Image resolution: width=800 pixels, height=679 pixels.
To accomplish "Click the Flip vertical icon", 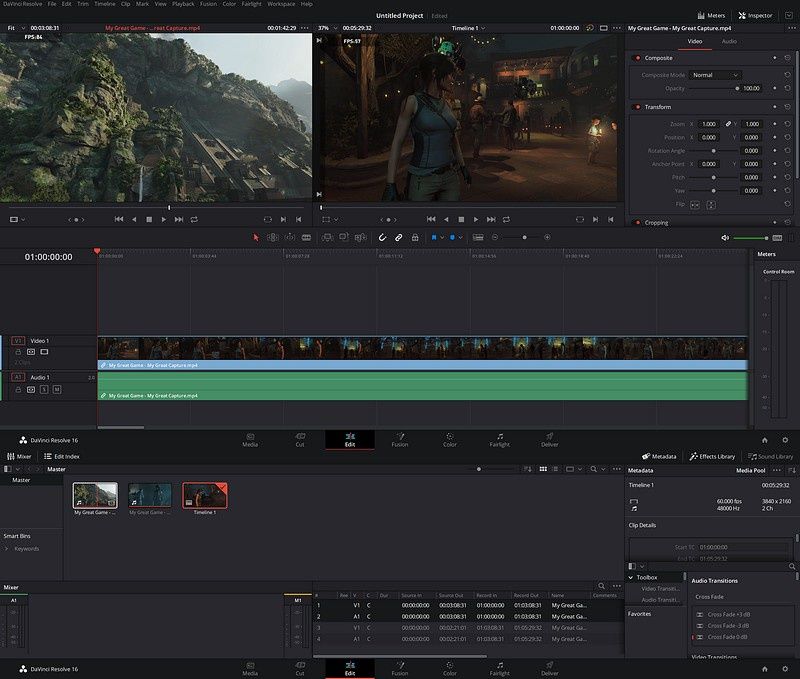I will (711, 205).
